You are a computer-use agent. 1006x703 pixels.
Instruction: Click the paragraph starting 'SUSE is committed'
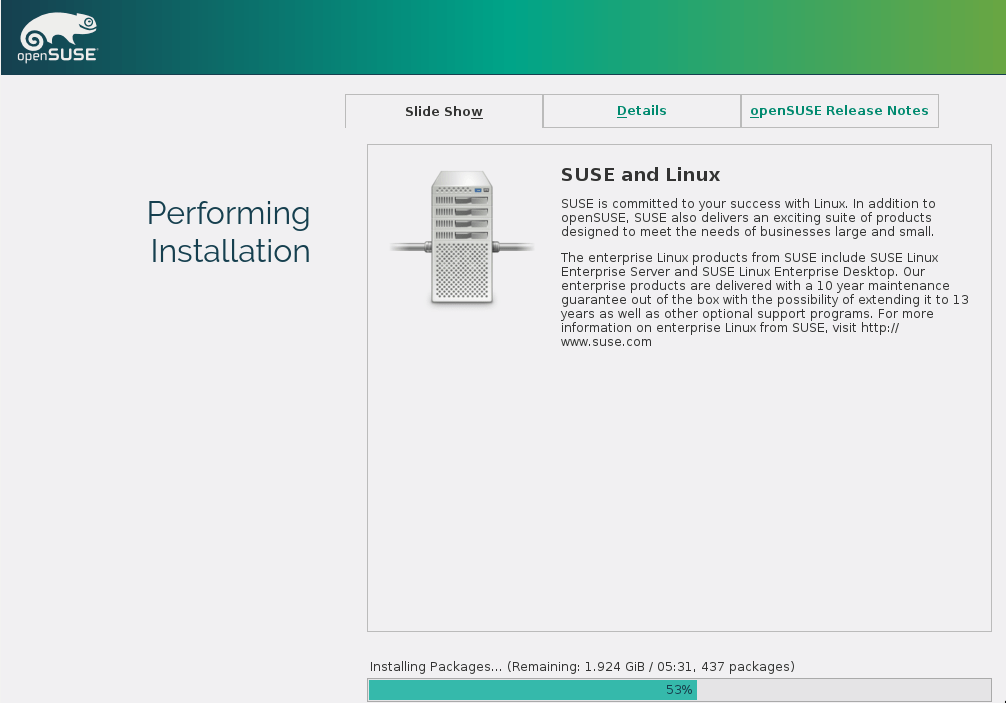coord(748,217)
